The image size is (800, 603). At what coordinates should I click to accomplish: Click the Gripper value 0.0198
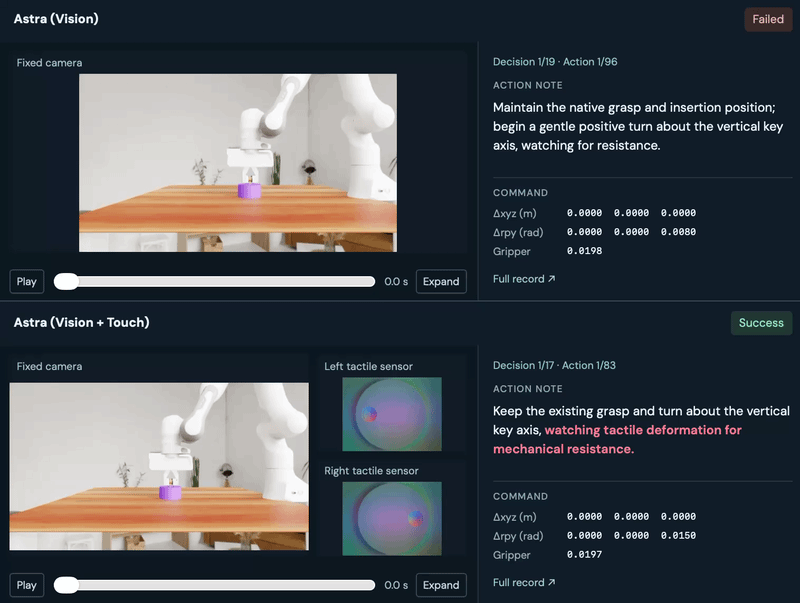pos(584,251)
